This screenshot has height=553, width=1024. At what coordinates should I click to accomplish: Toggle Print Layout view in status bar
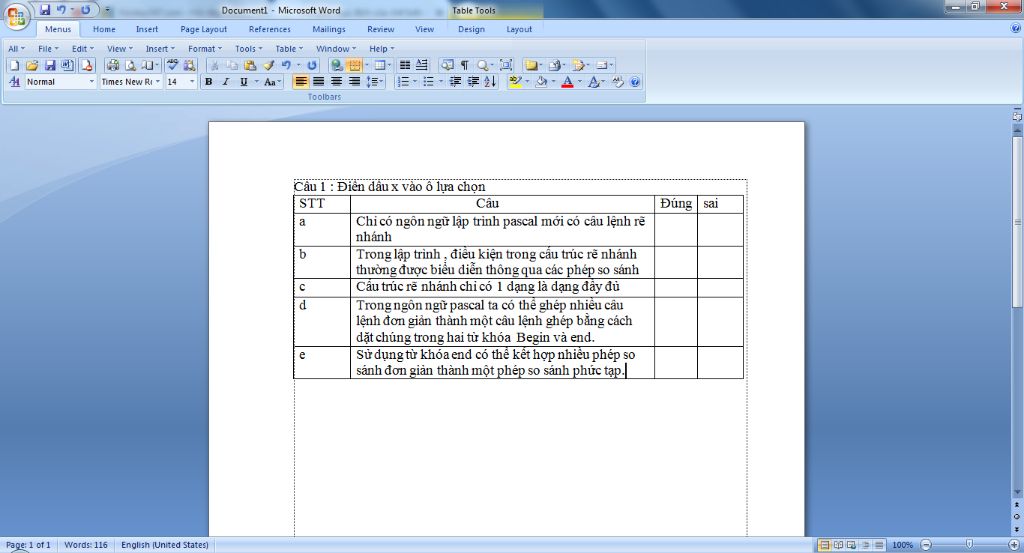[x=824, y=545]
